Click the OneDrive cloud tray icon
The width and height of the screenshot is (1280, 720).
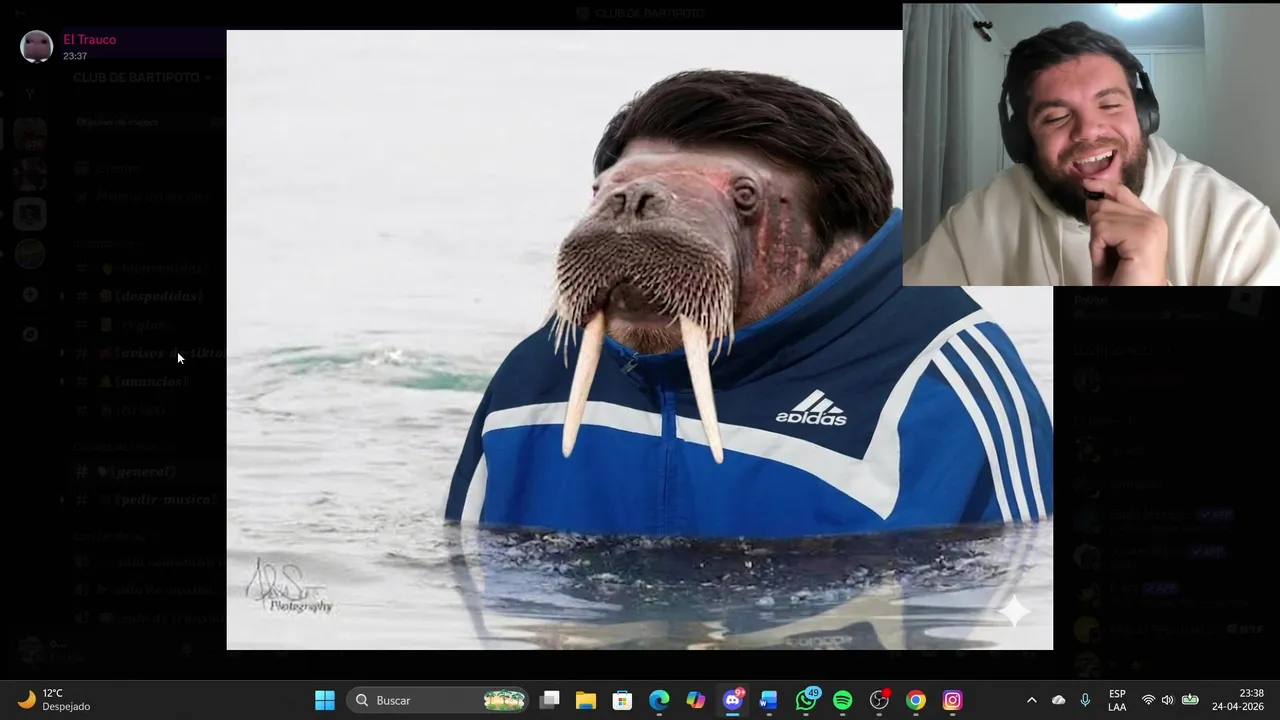[1059, 700]
